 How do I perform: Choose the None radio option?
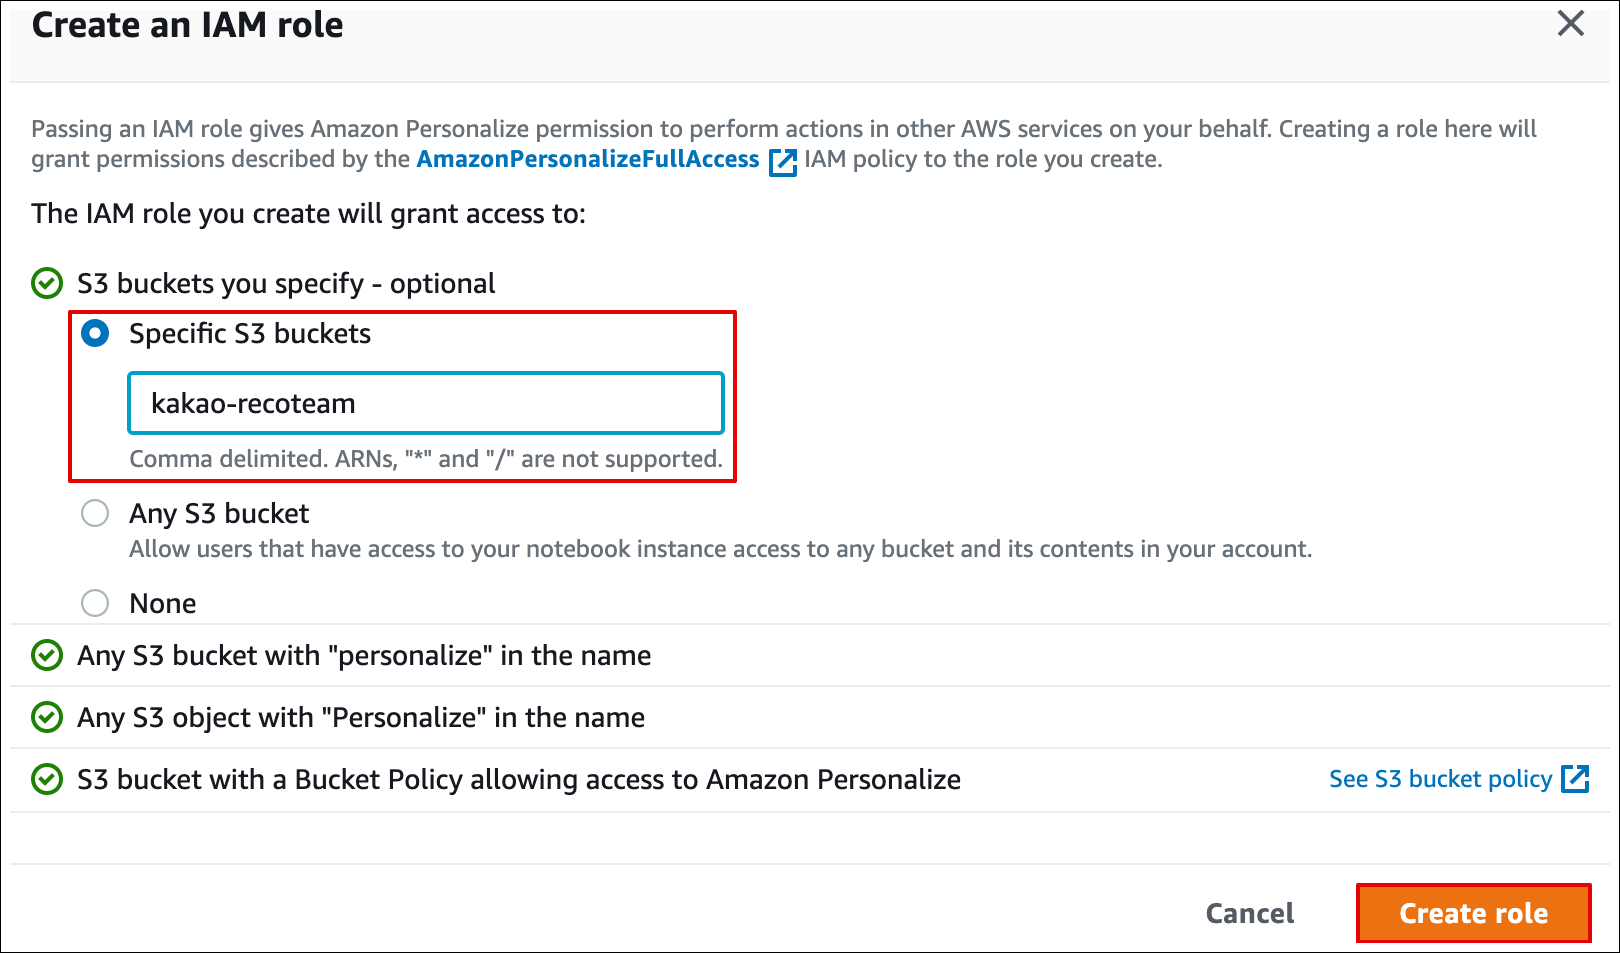coord(95,604)
